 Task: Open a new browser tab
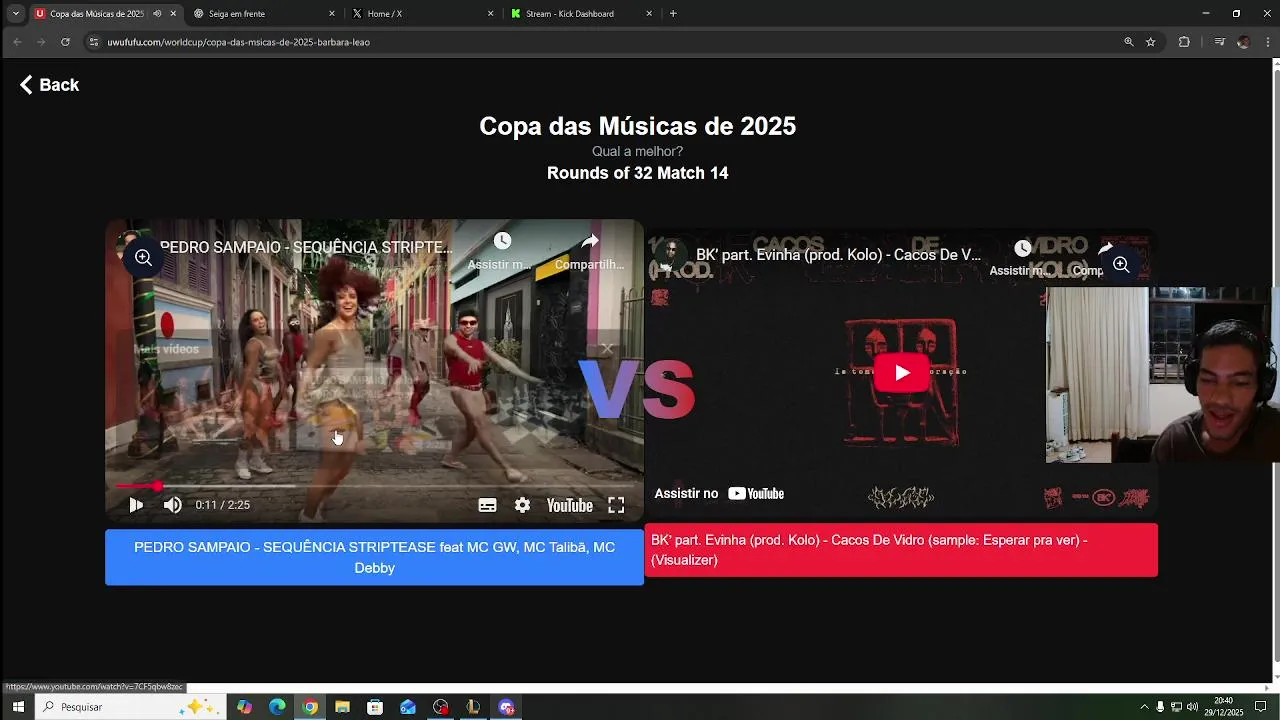(673, 14)
